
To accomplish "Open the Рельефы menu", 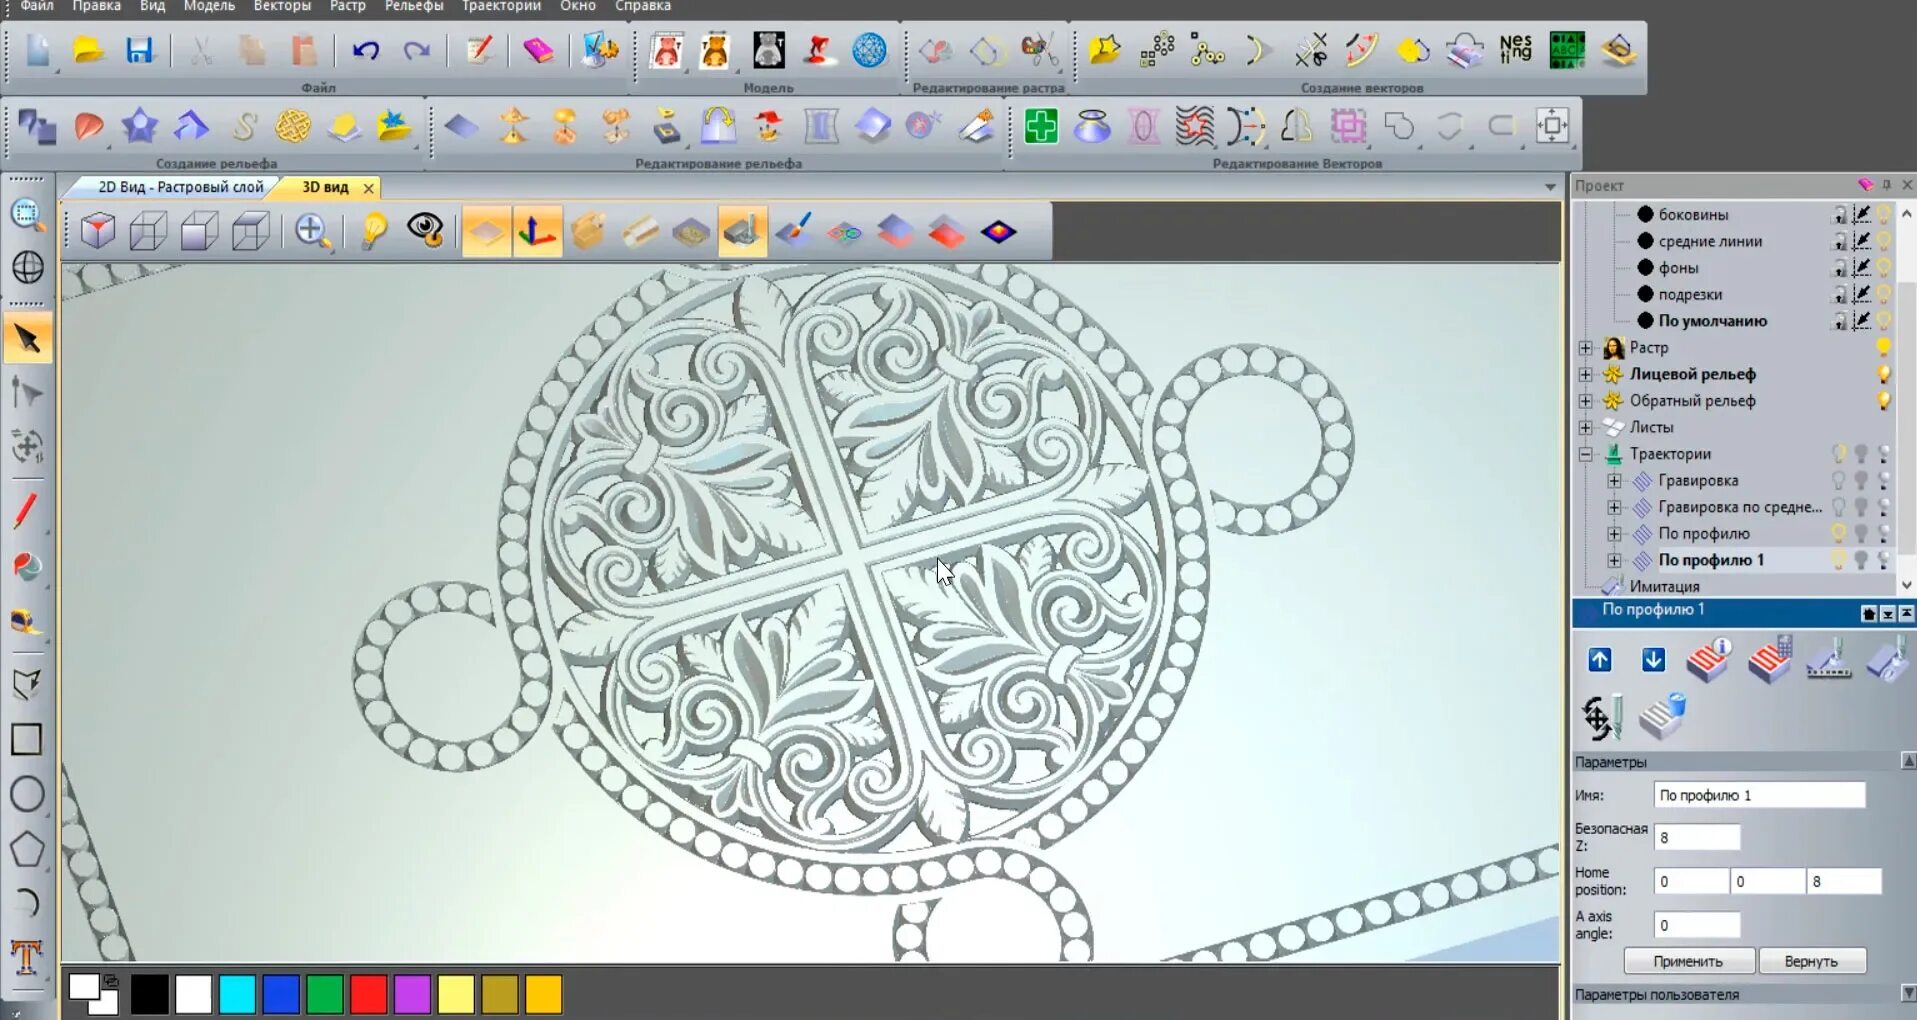I will (x=414, y=6).
